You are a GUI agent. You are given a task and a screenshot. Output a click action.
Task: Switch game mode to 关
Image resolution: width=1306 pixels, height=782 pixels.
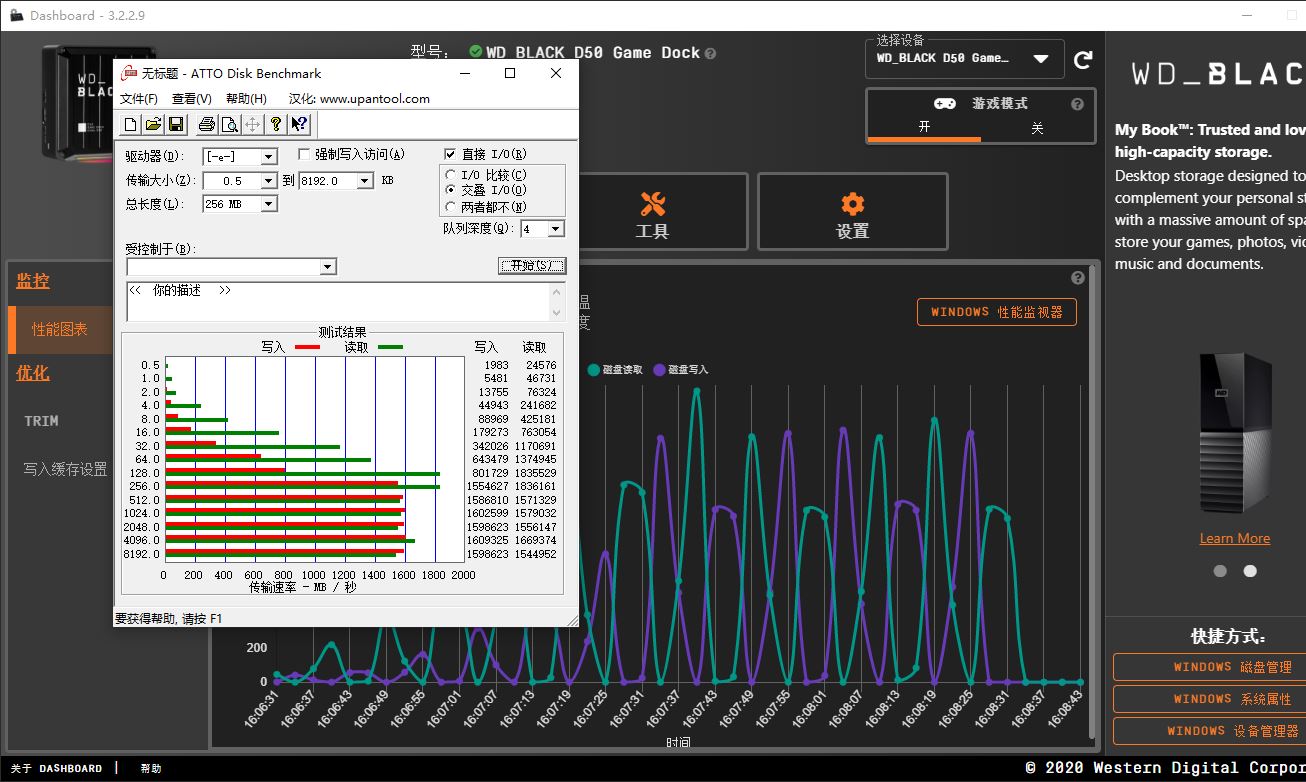[x=1038, y=128]
